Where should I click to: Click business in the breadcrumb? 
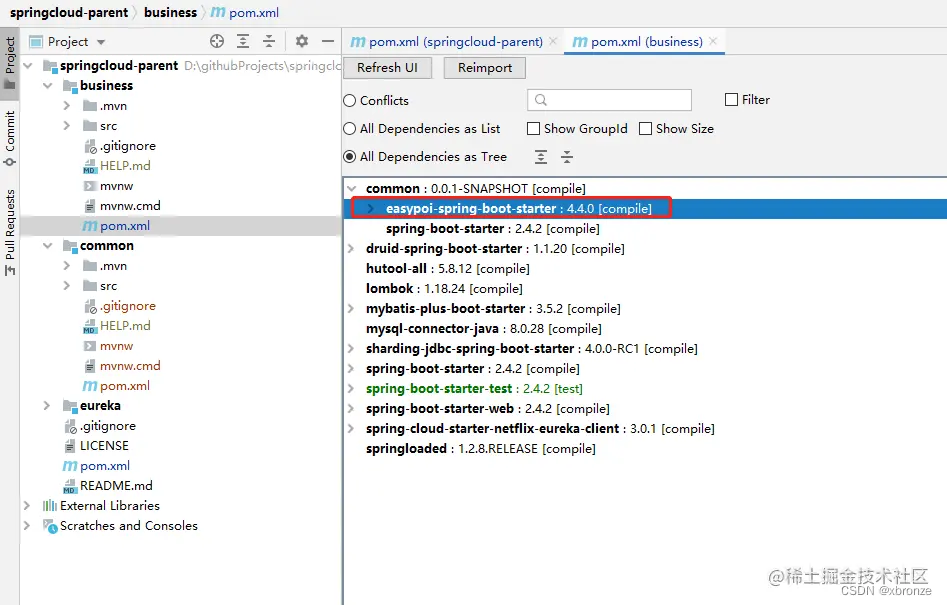pos(170,12)
